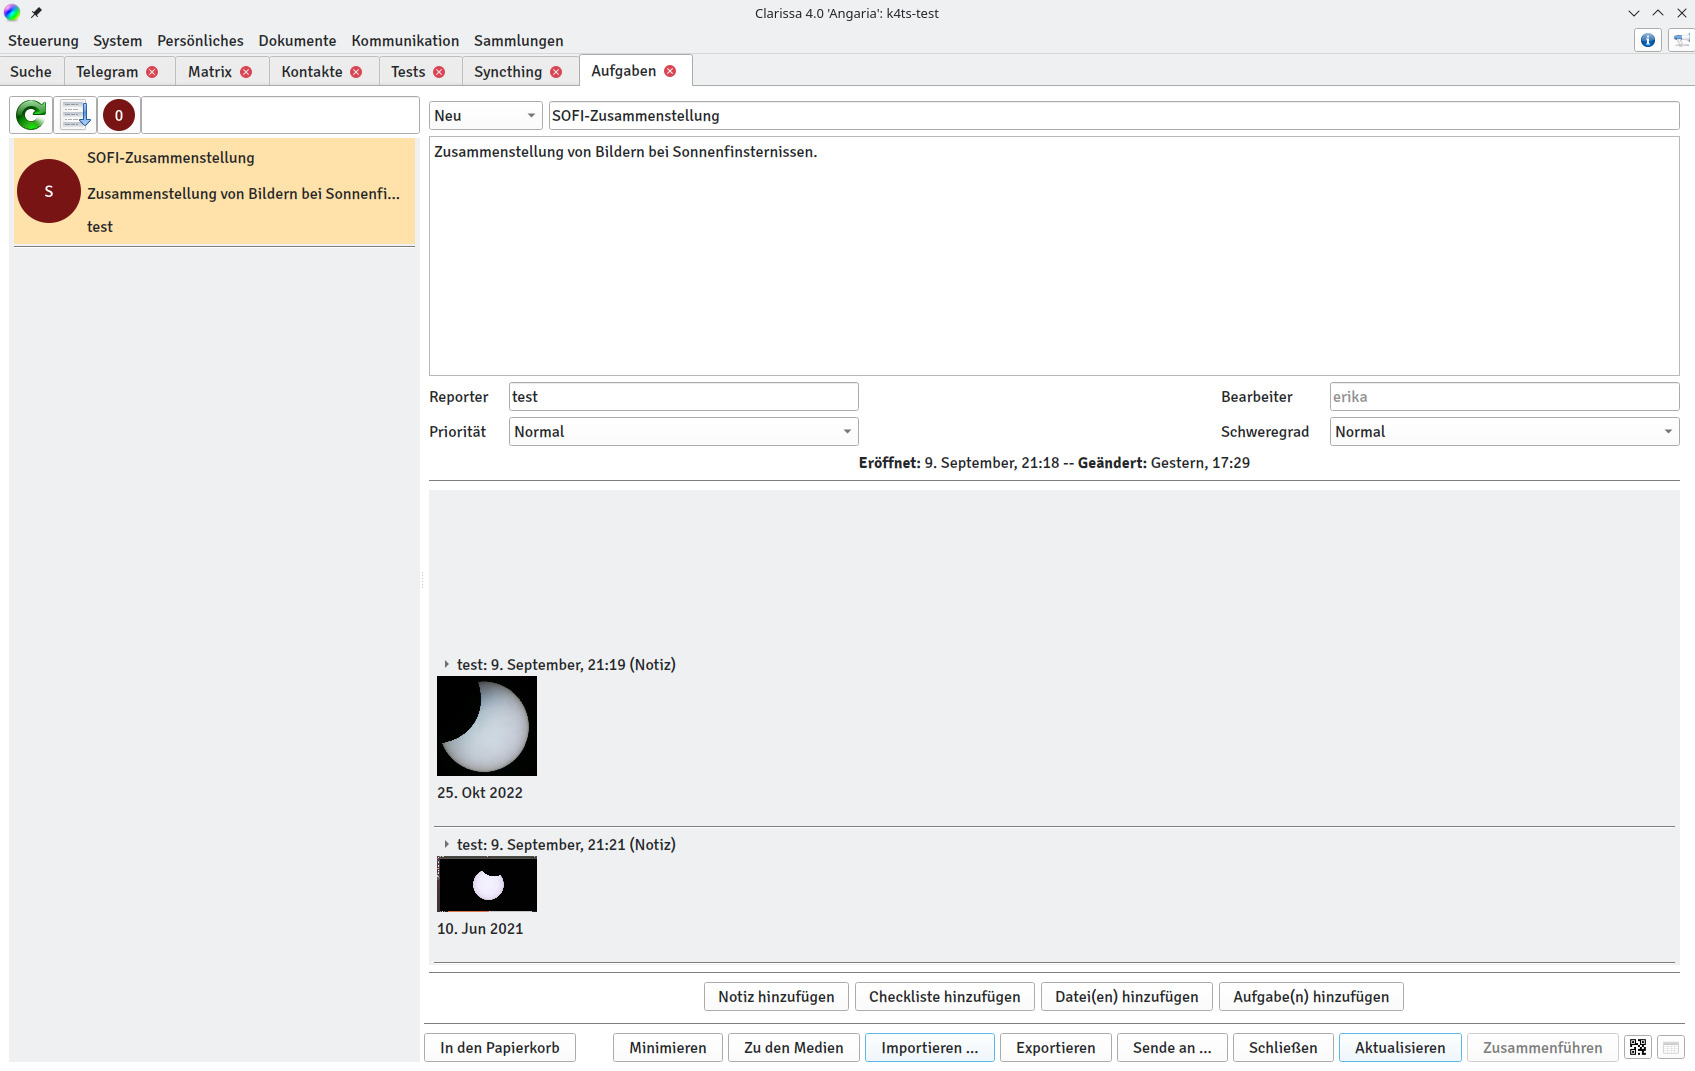Click the Aktualisieren button

1400,1047
